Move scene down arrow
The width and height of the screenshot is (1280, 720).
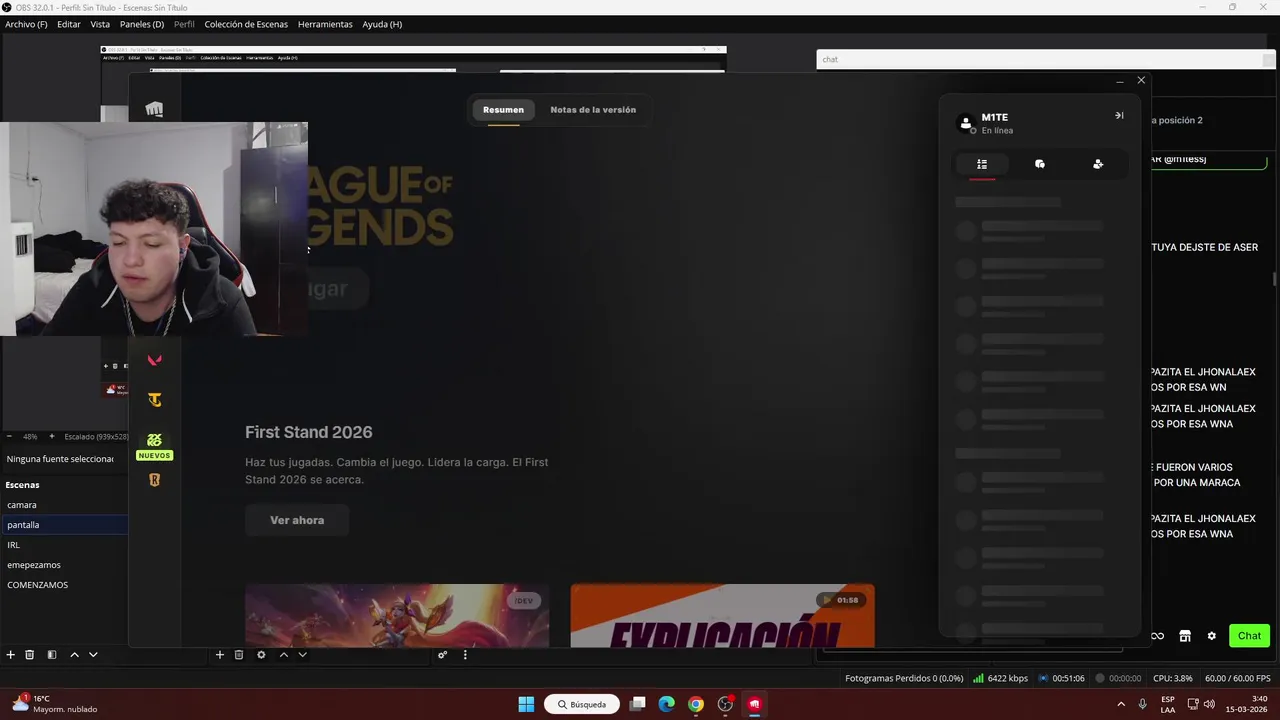click(93, 655)
